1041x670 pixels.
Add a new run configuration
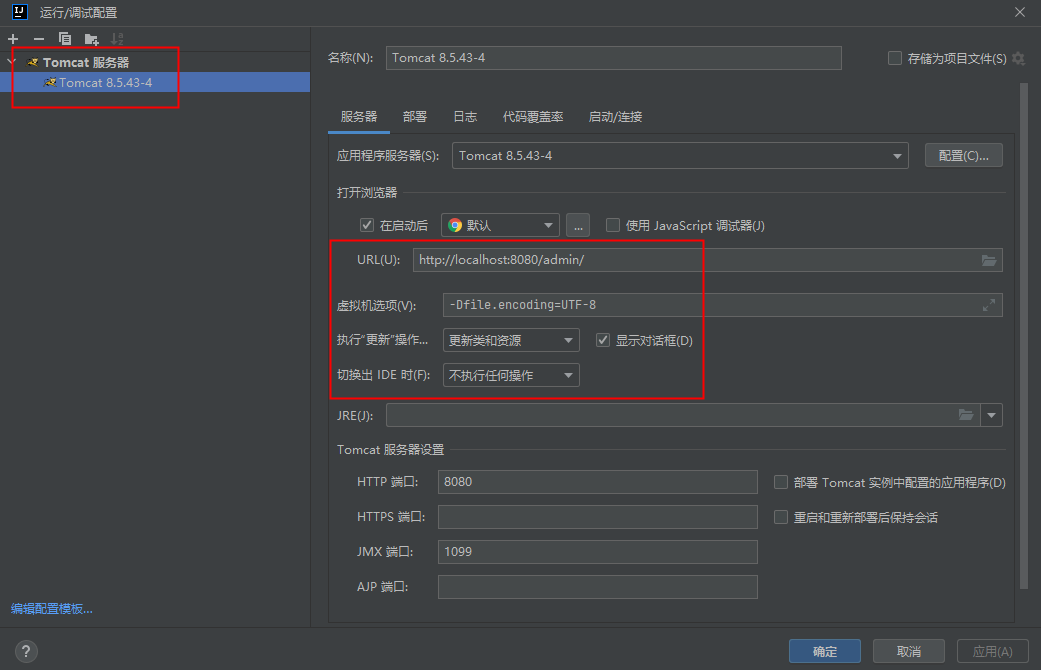coord(13,39)
